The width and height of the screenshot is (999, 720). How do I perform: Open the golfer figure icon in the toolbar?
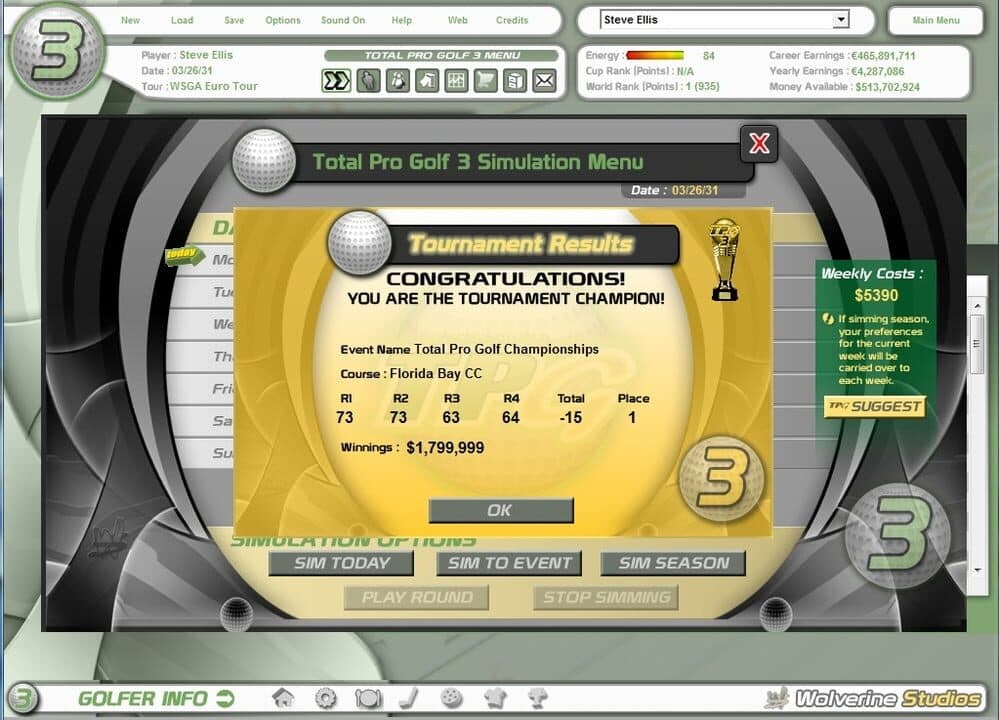pos(368,81)
